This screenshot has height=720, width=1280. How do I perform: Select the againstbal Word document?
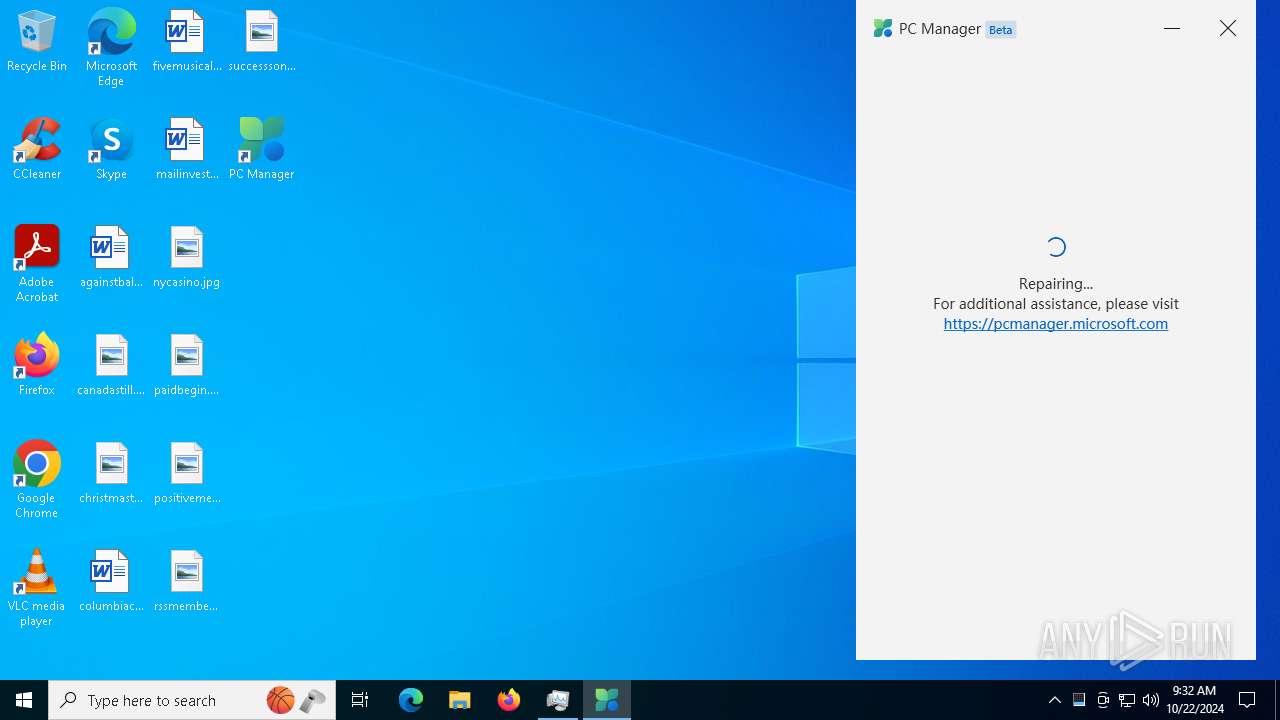[111, 257]
